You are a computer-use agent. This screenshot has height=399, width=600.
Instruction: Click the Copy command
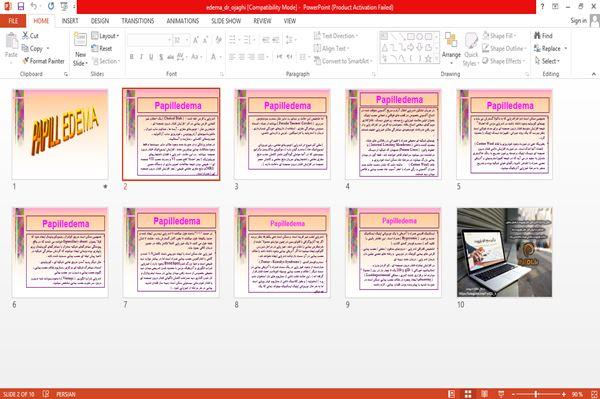point(32,49)
